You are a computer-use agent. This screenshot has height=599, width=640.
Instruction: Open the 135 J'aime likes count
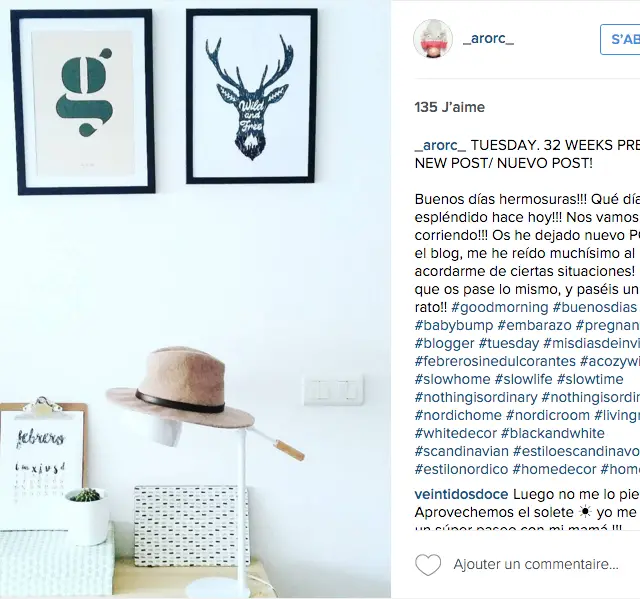(449, 107)
